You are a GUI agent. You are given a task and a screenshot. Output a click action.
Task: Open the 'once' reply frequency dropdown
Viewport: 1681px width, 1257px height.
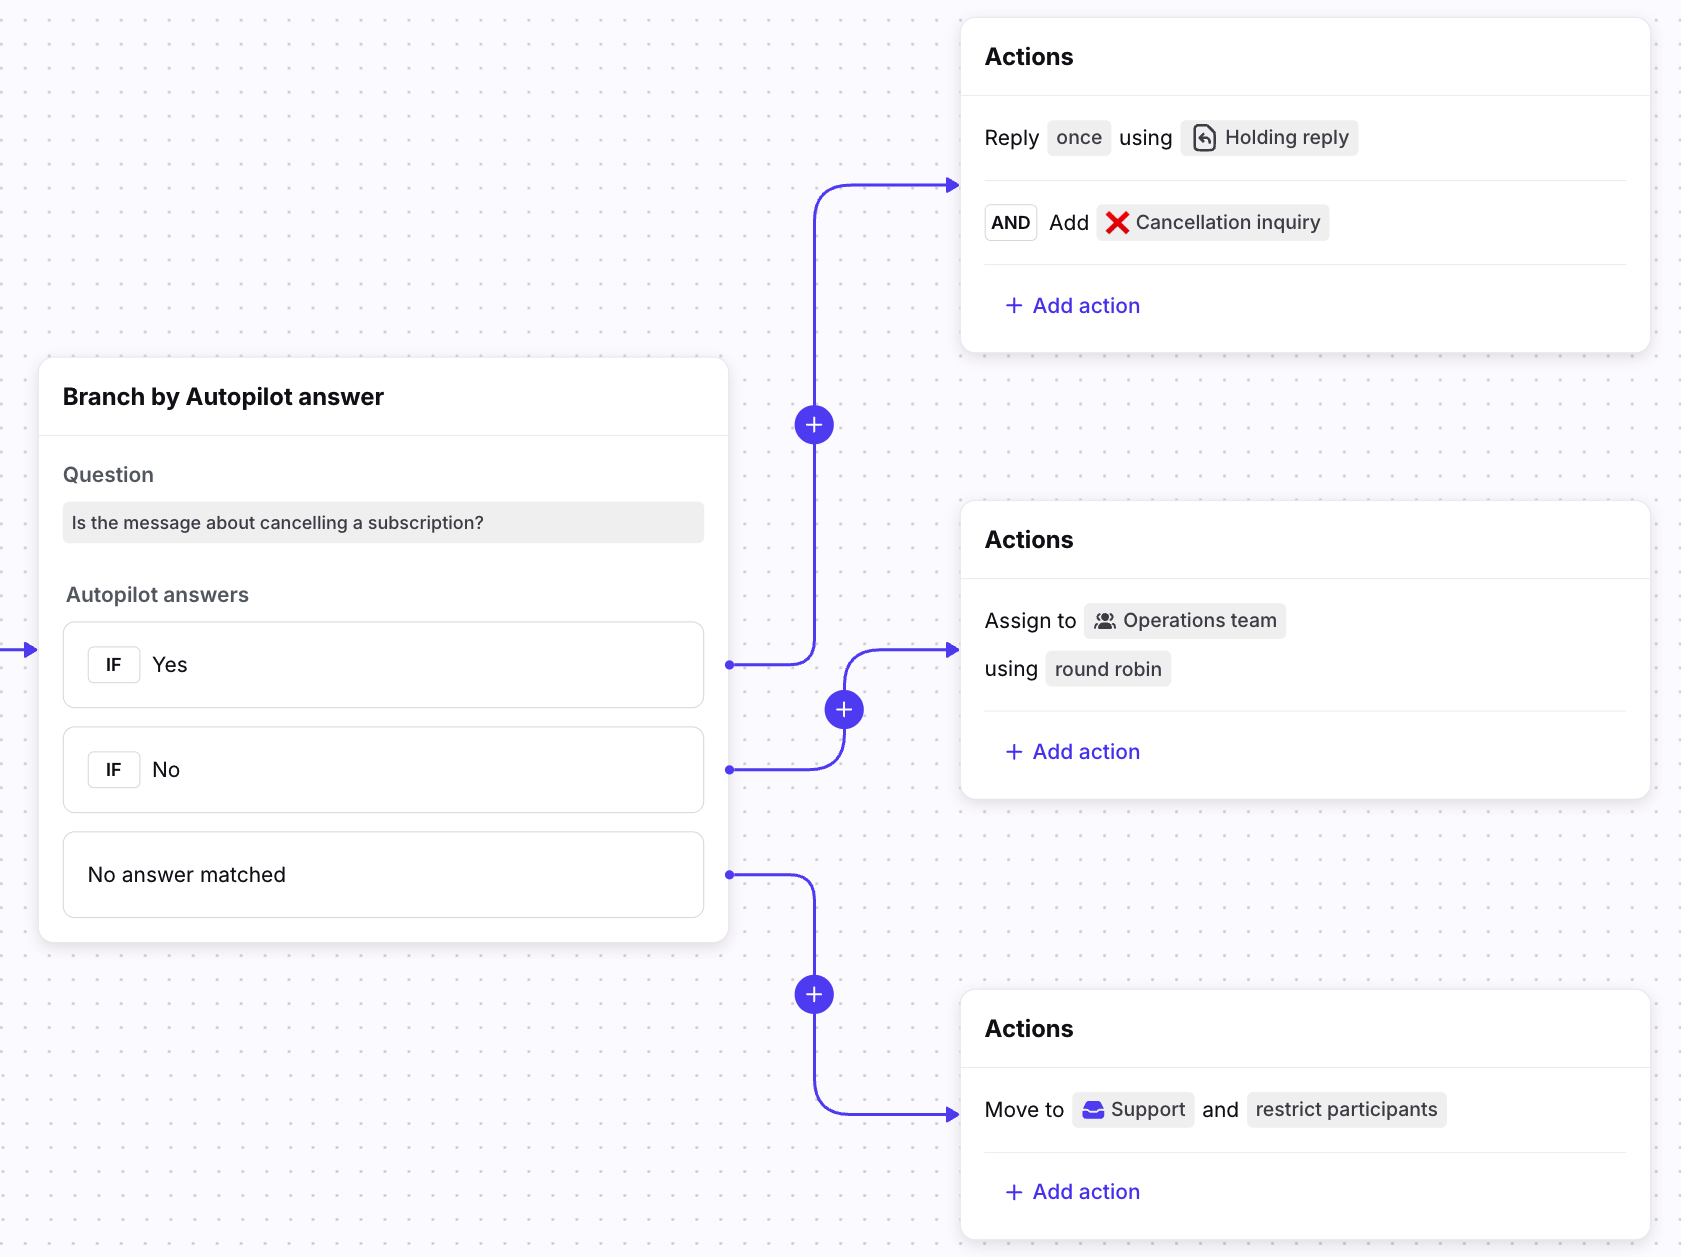pos(1078,138)
